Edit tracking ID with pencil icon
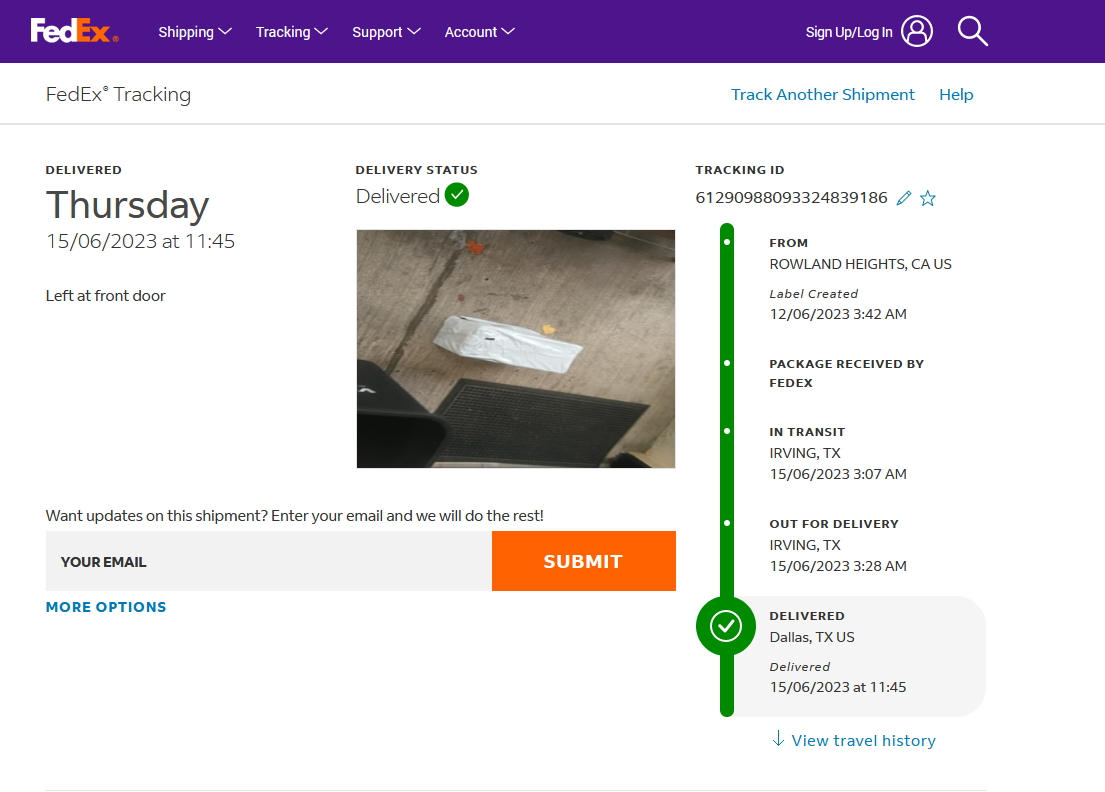Viewport: 1105px width, 792px height. point(904,198)
